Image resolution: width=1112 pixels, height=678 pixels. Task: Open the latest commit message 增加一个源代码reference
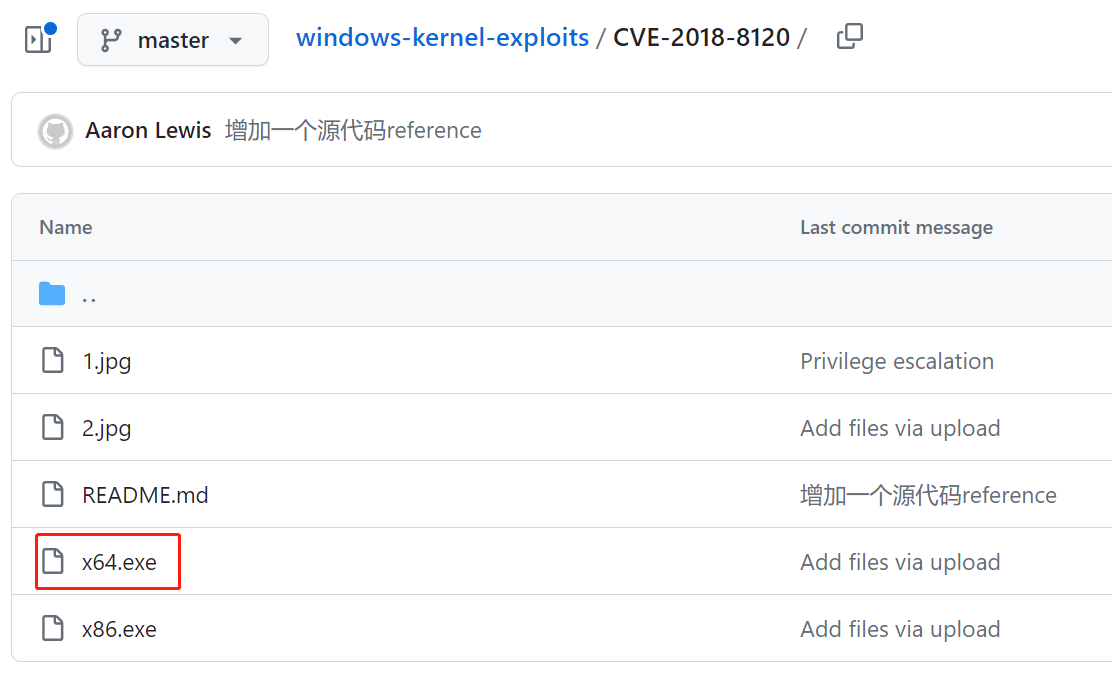pos(353,131)
